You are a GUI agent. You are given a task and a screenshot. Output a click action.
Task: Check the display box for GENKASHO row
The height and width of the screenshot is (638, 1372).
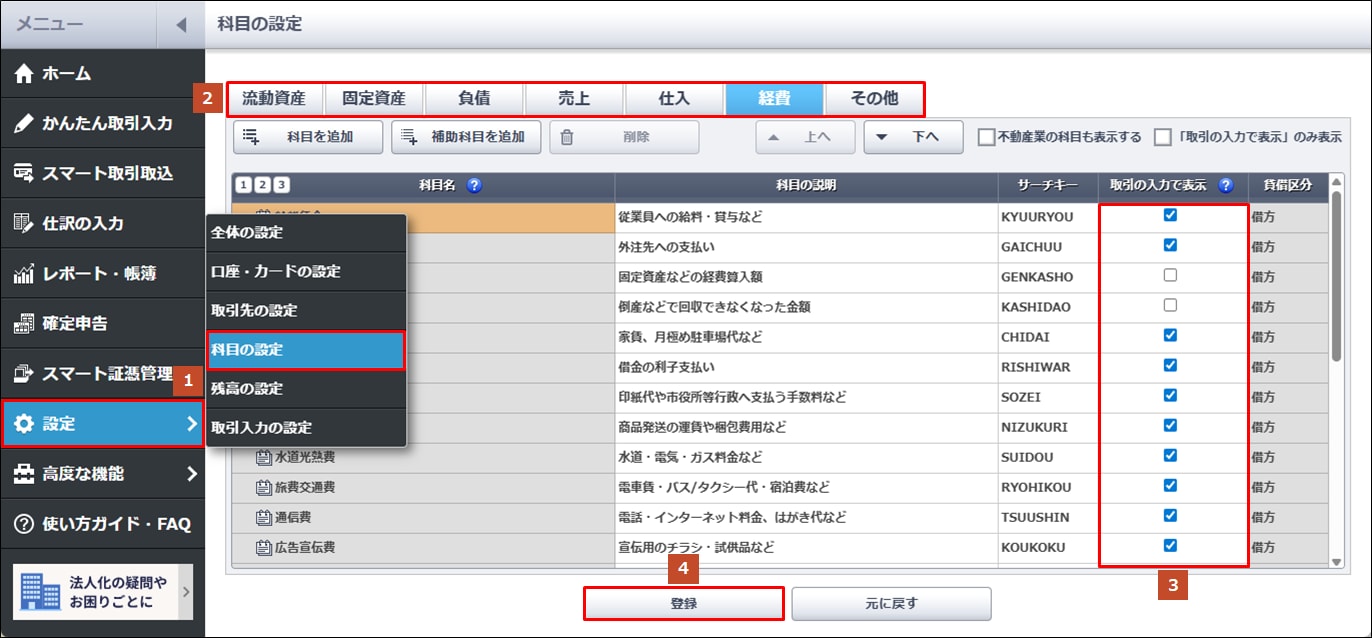[x=1170, y=275]
